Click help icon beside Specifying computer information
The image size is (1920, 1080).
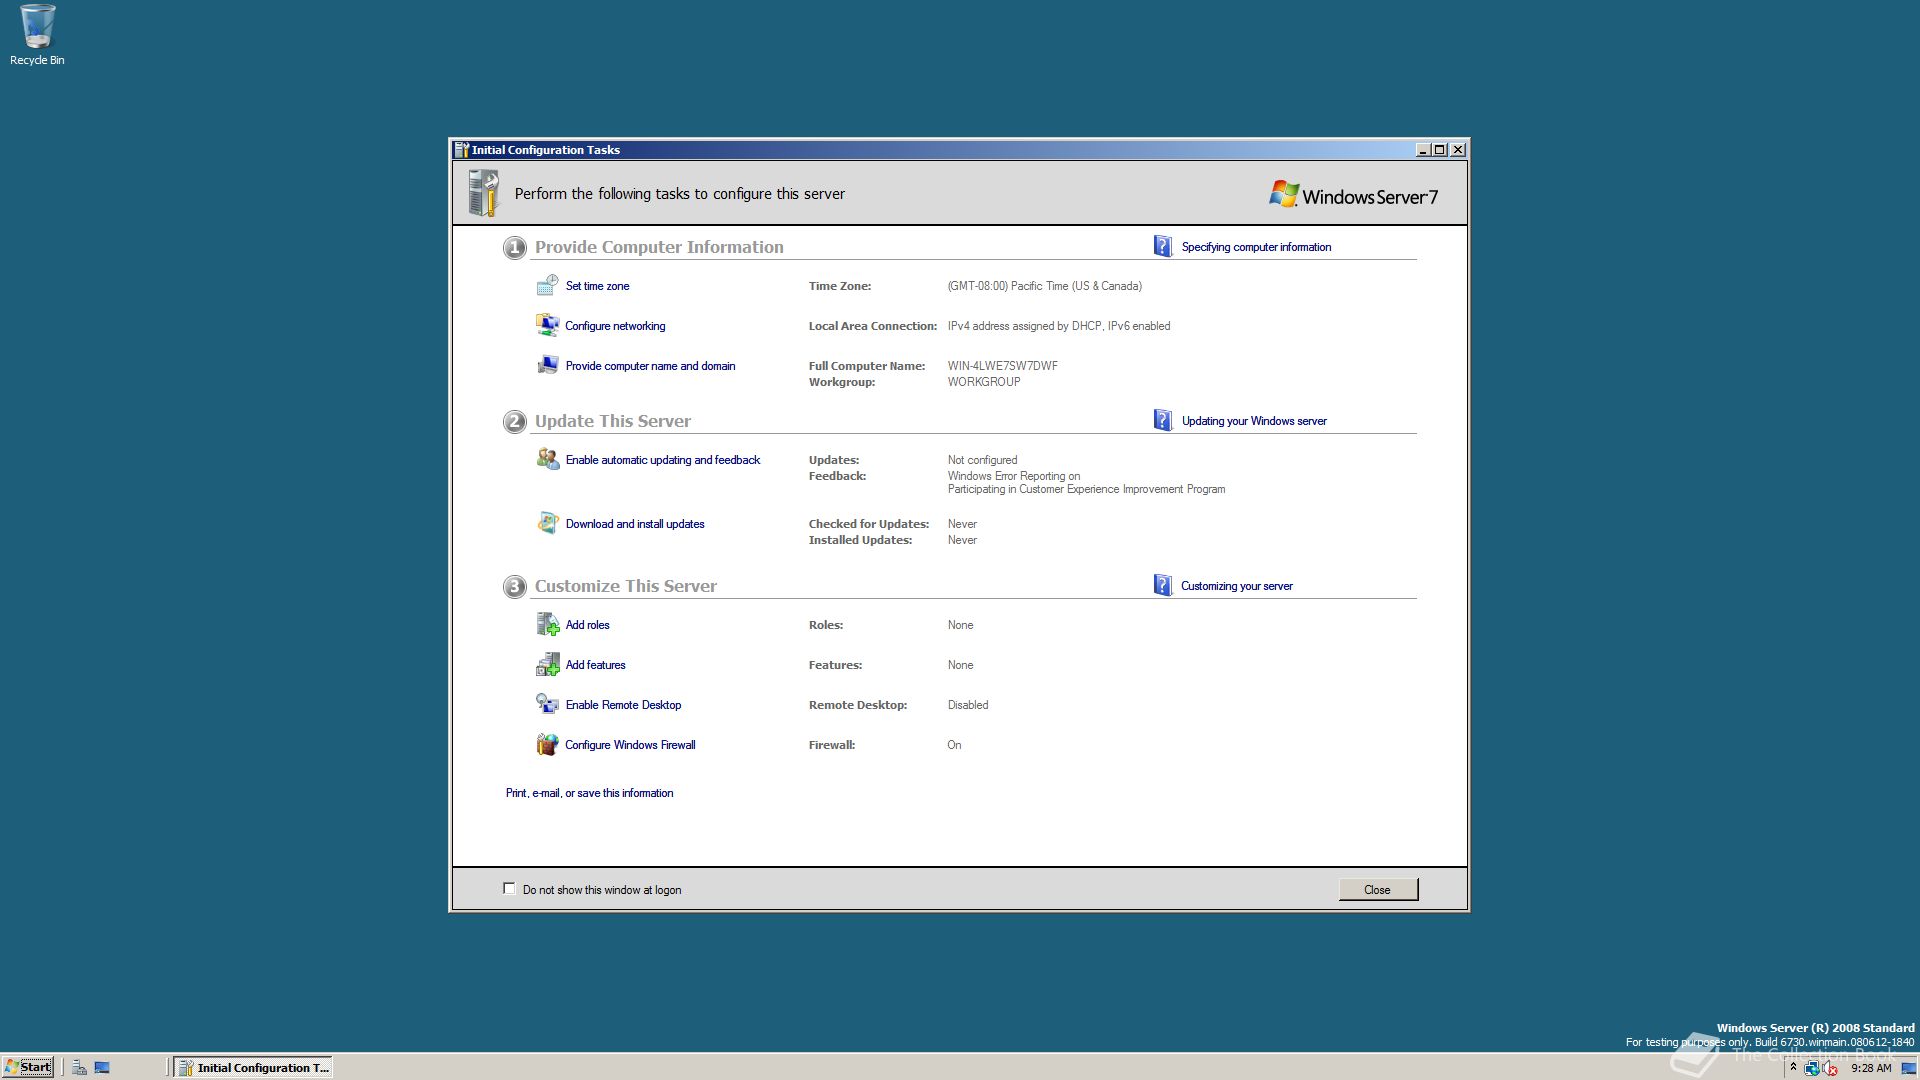1162,247
